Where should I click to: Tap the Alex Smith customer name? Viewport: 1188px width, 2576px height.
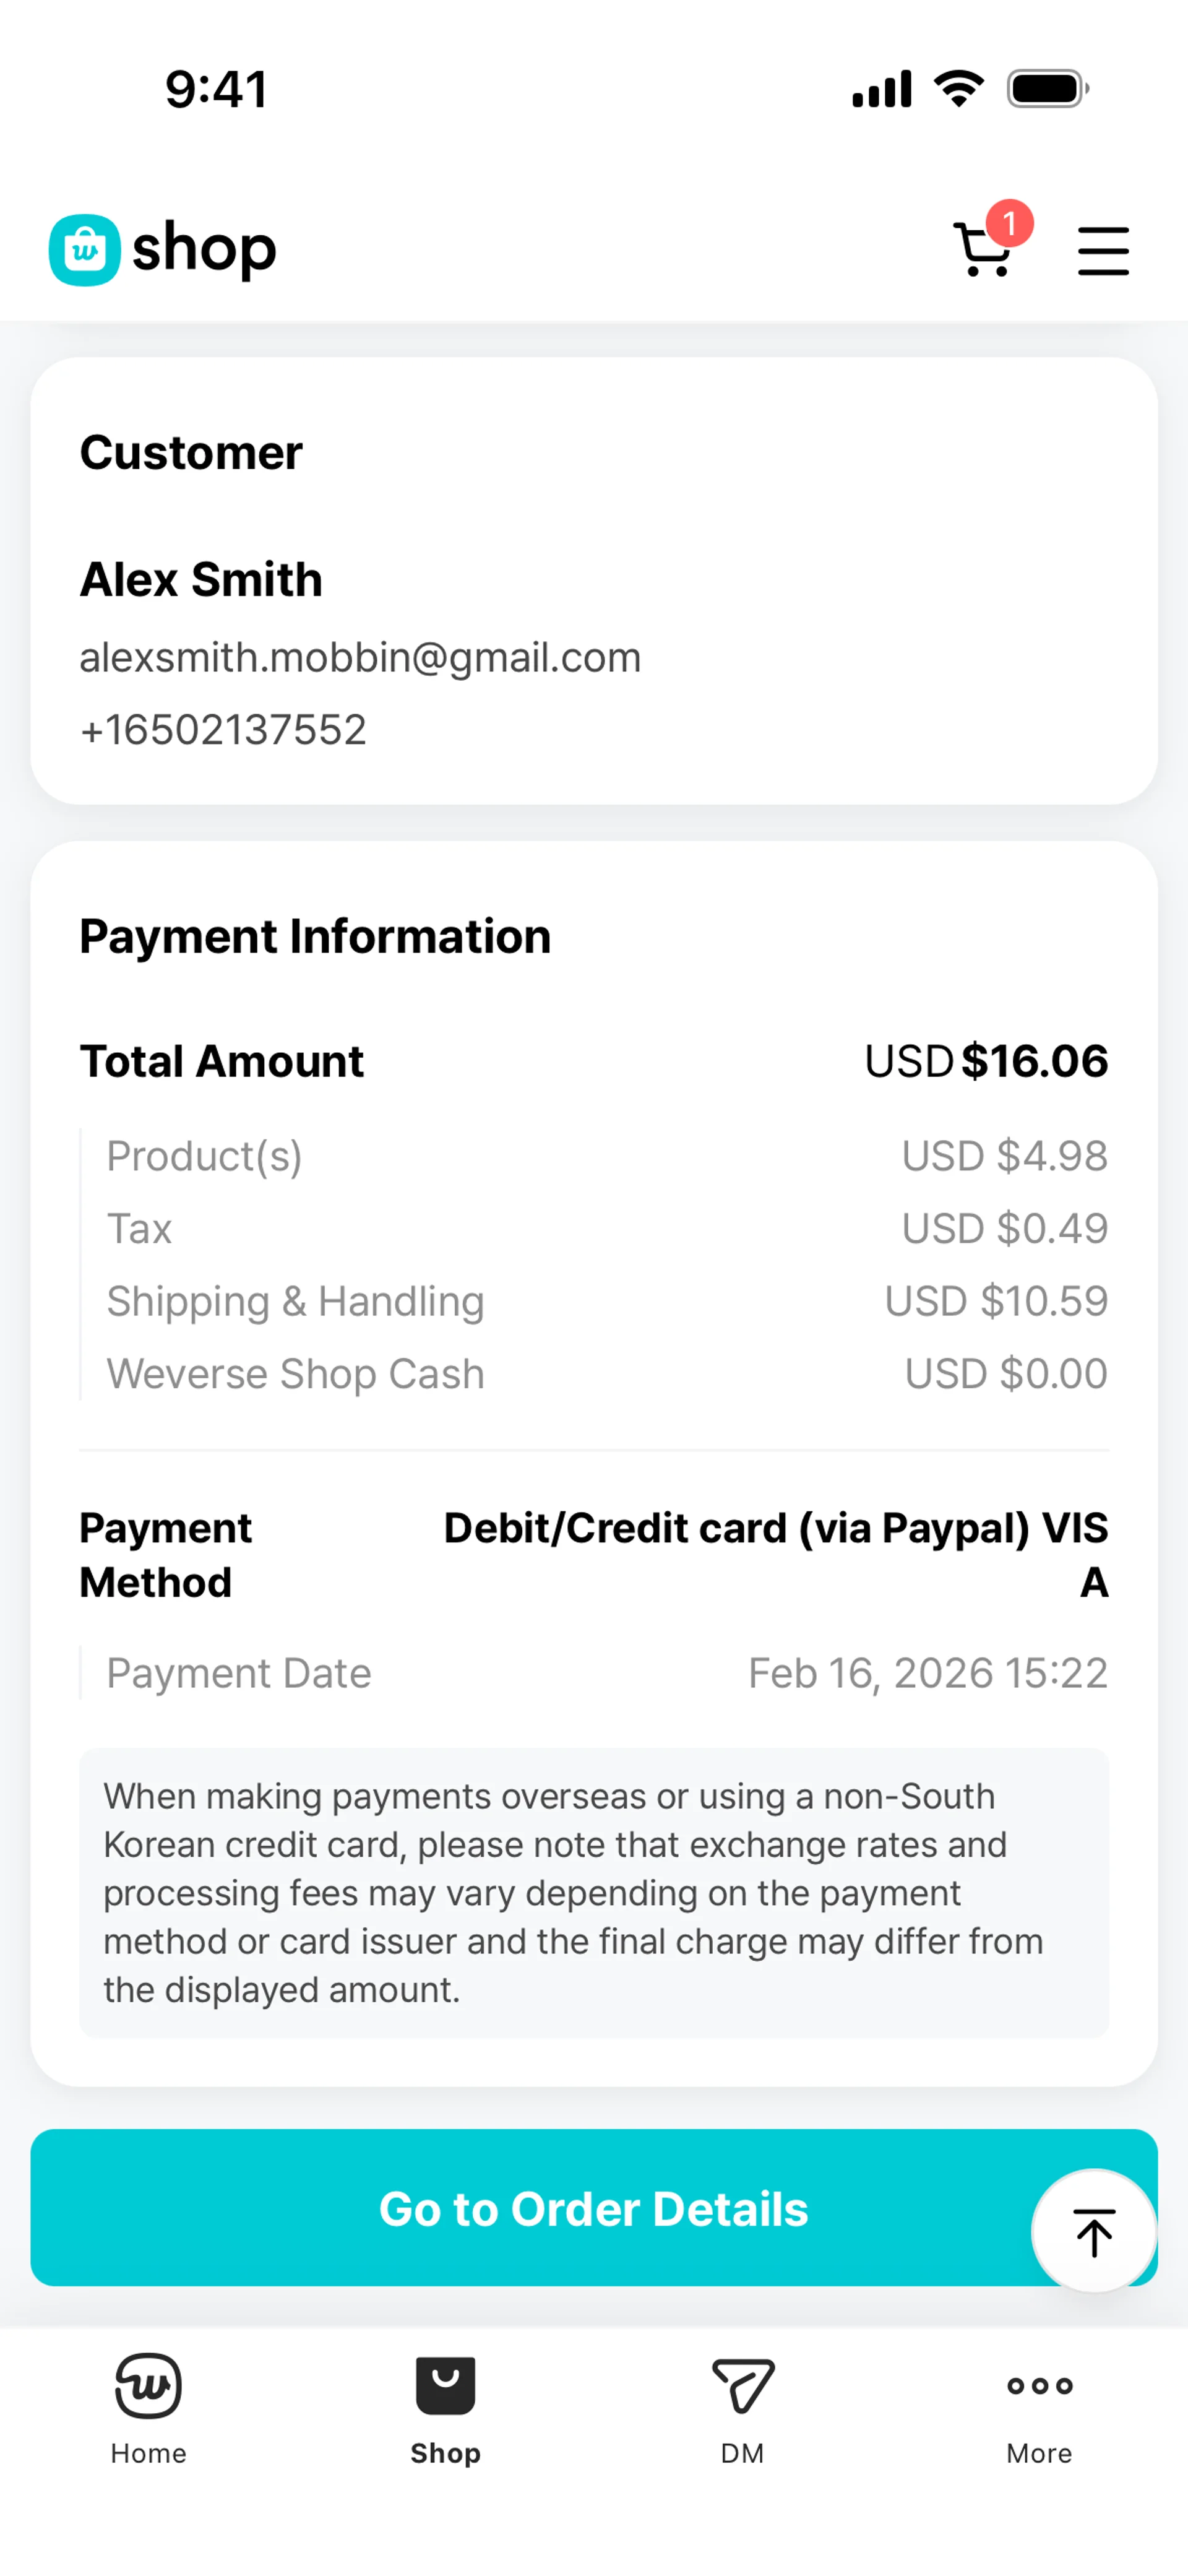coord(201,580)
